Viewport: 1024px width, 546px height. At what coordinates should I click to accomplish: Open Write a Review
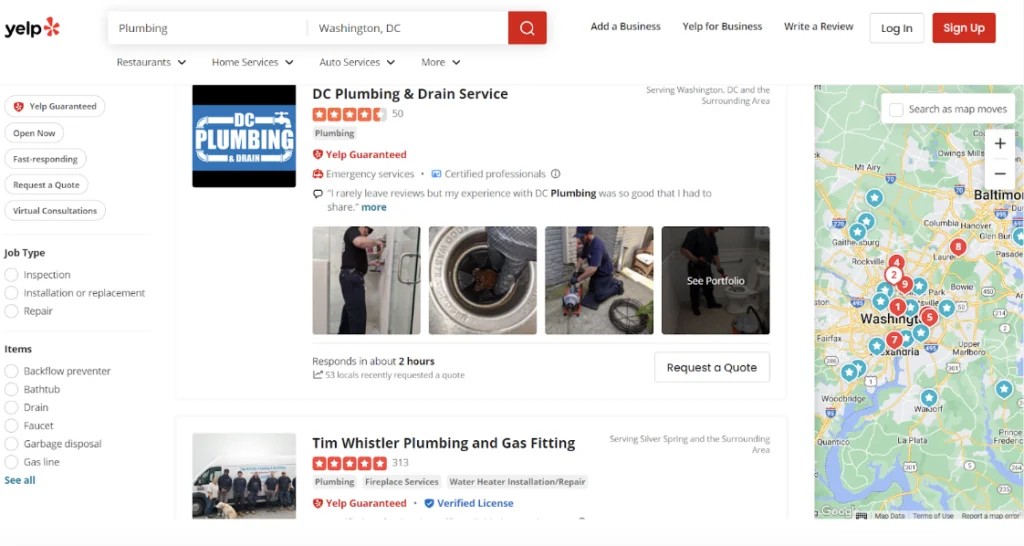point(818,26)
